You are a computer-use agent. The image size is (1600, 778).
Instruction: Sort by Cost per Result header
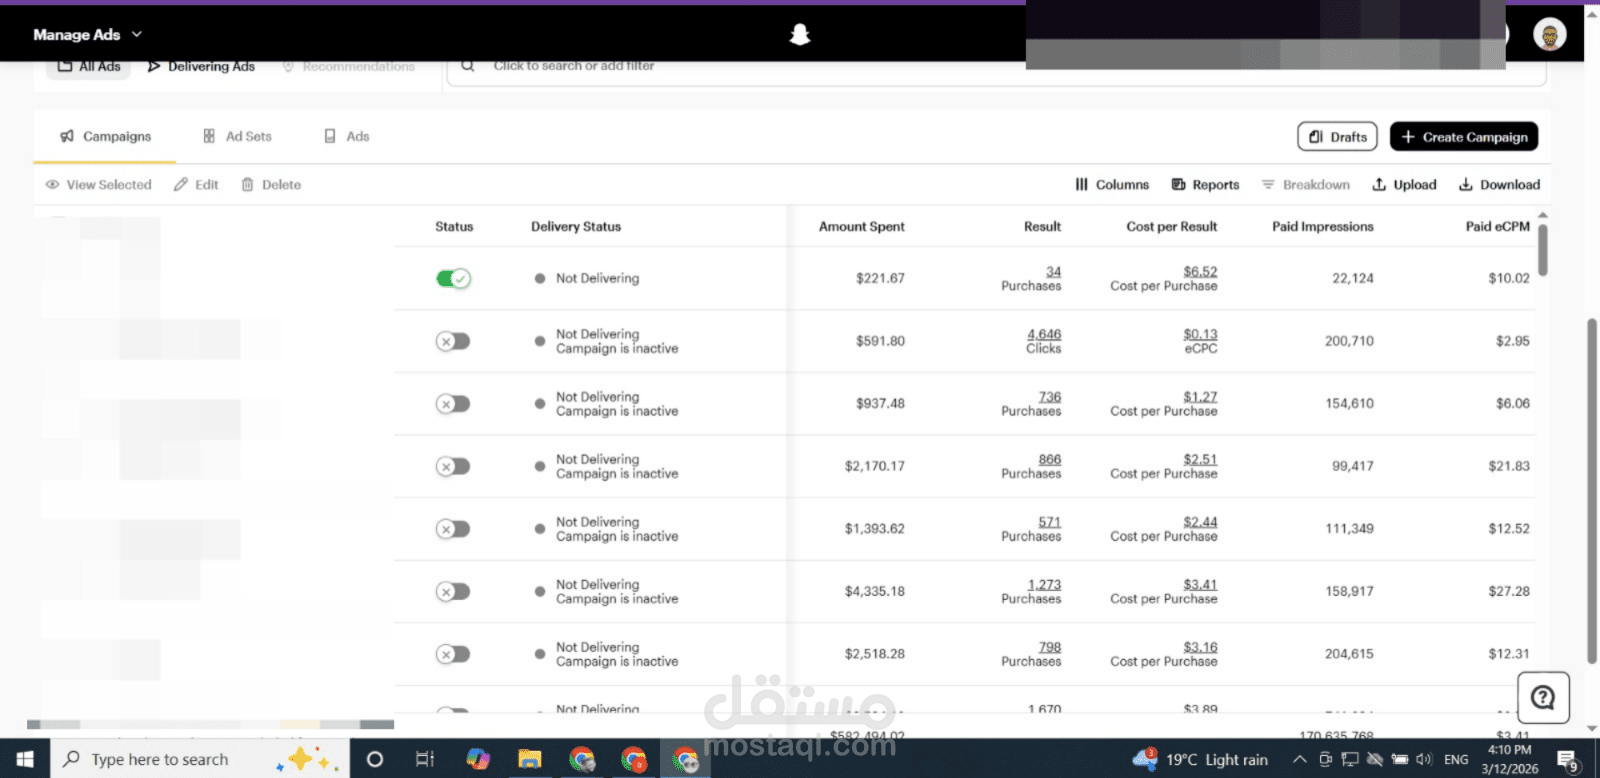point(1172,227)
